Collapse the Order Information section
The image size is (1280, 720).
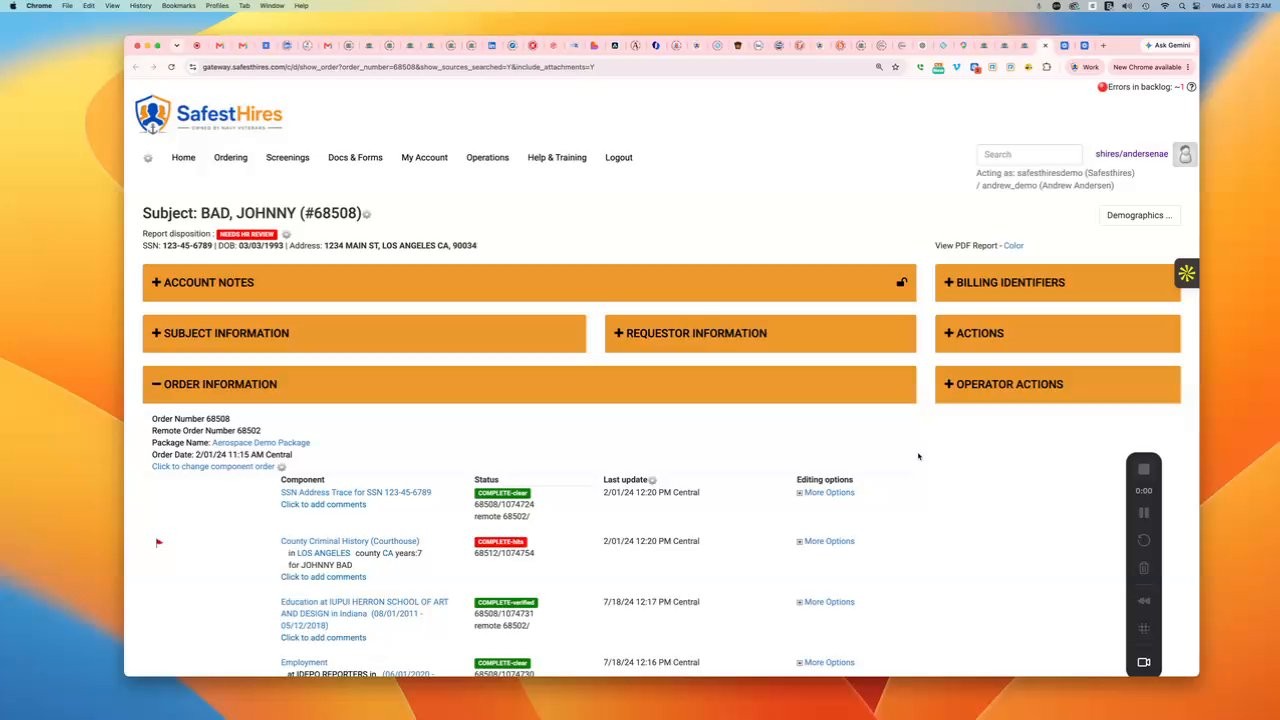529,385
